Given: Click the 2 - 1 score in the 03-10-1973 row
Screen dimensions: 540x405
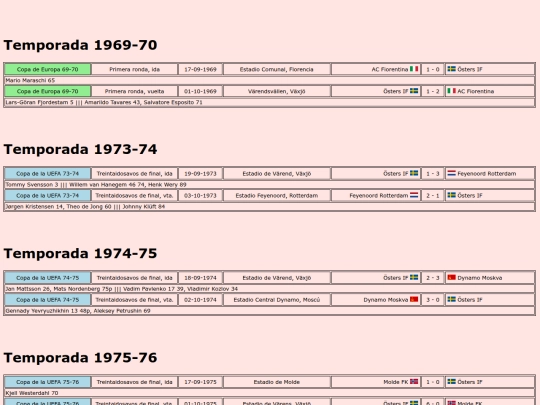Looking at the screenshot, I should pyautogui.click(x=433, y=196).
